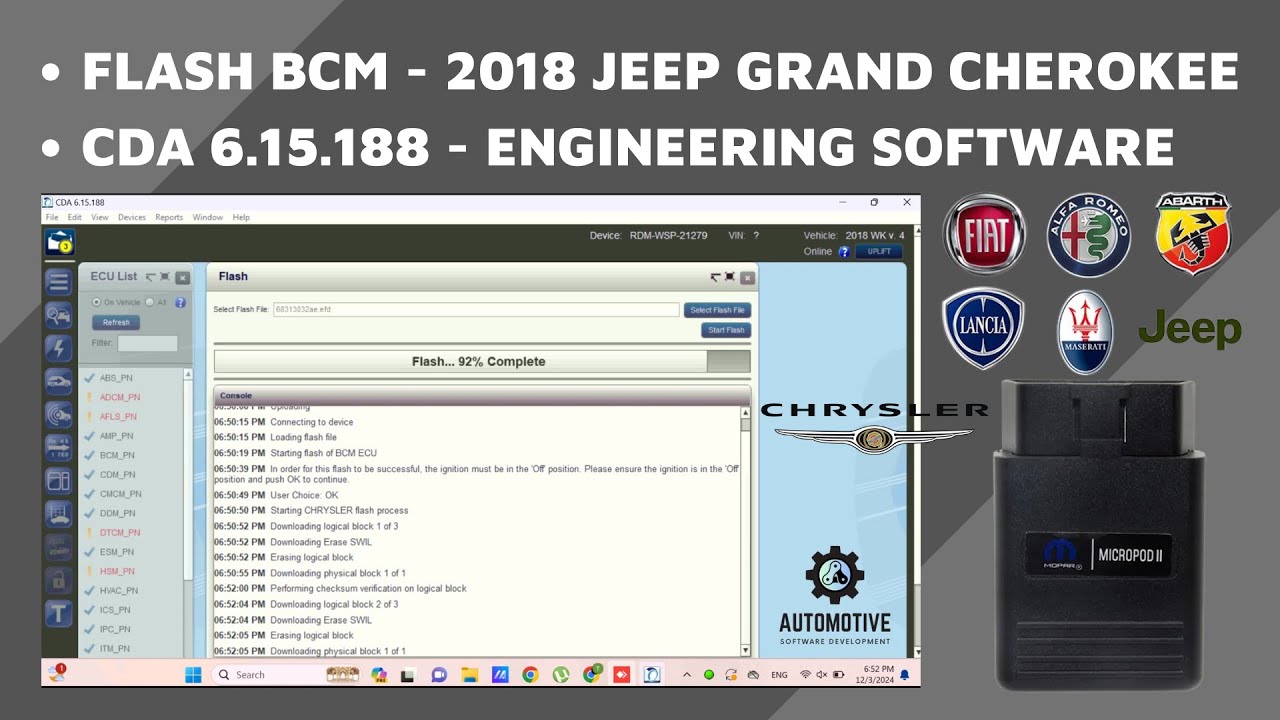The height and width of the screenshot is (720, 1280).
Task: Click the car sidebar icon below lightning bolt
Action: pos(59,381)
